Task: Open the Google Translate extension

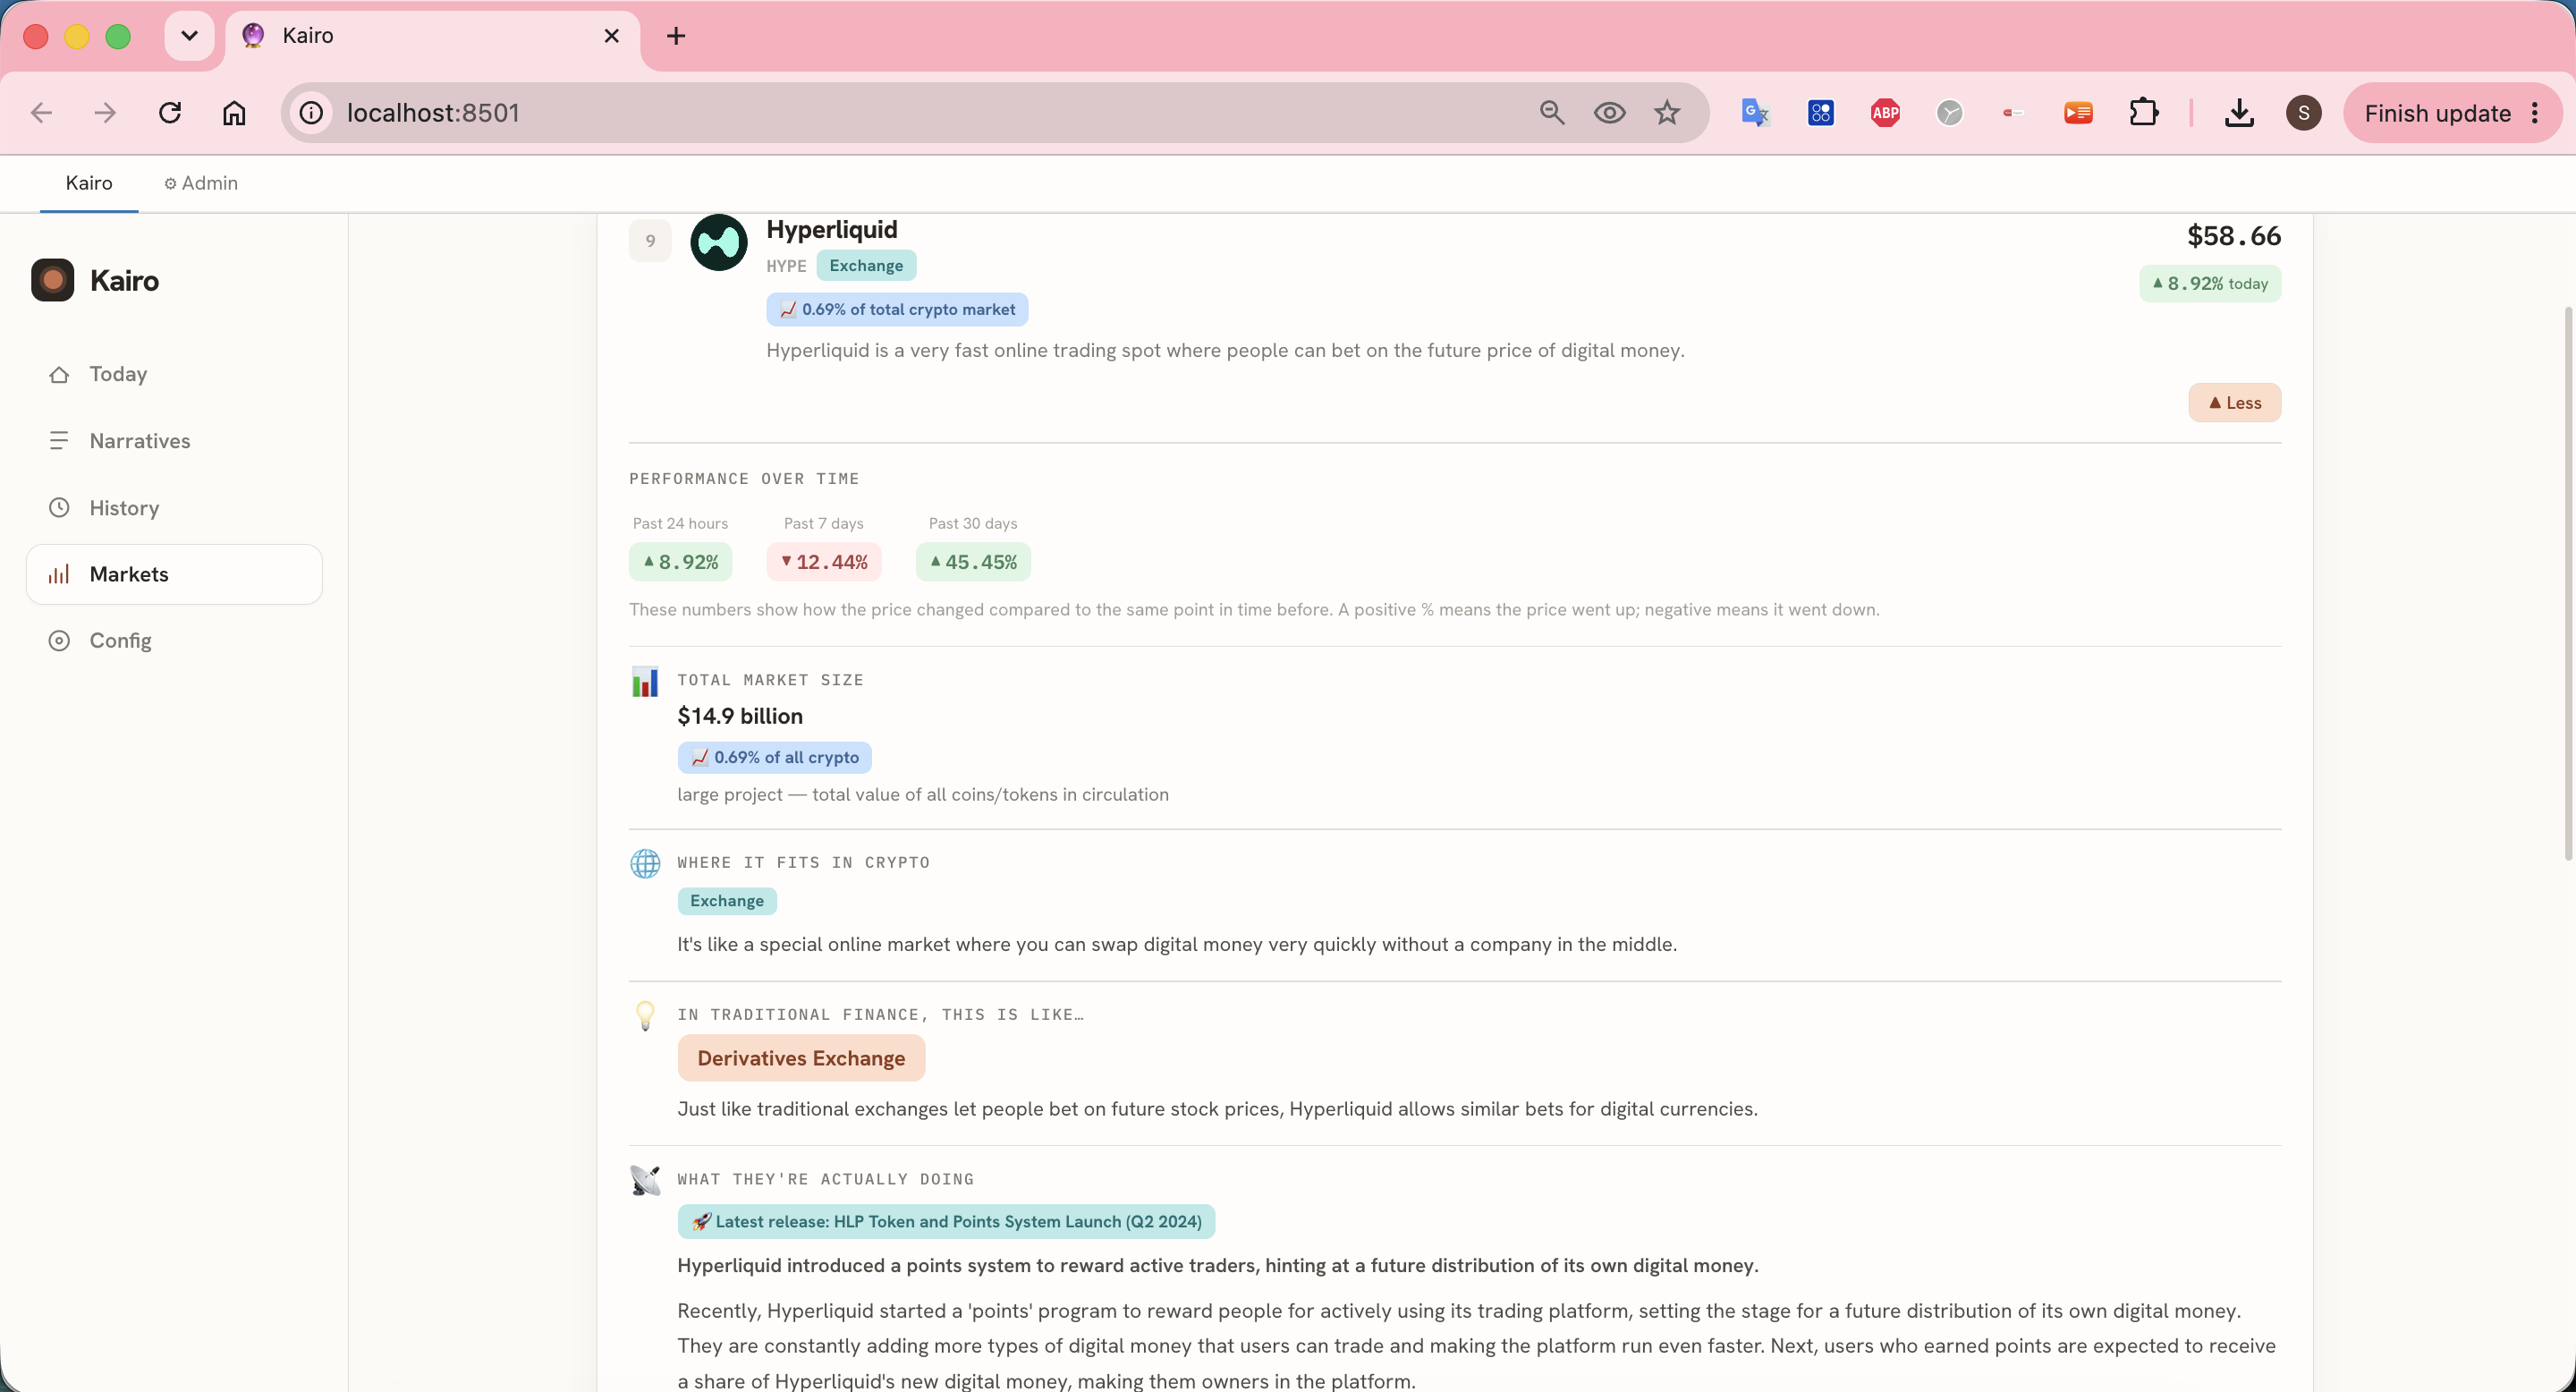Action: [x=1756, y=113]
